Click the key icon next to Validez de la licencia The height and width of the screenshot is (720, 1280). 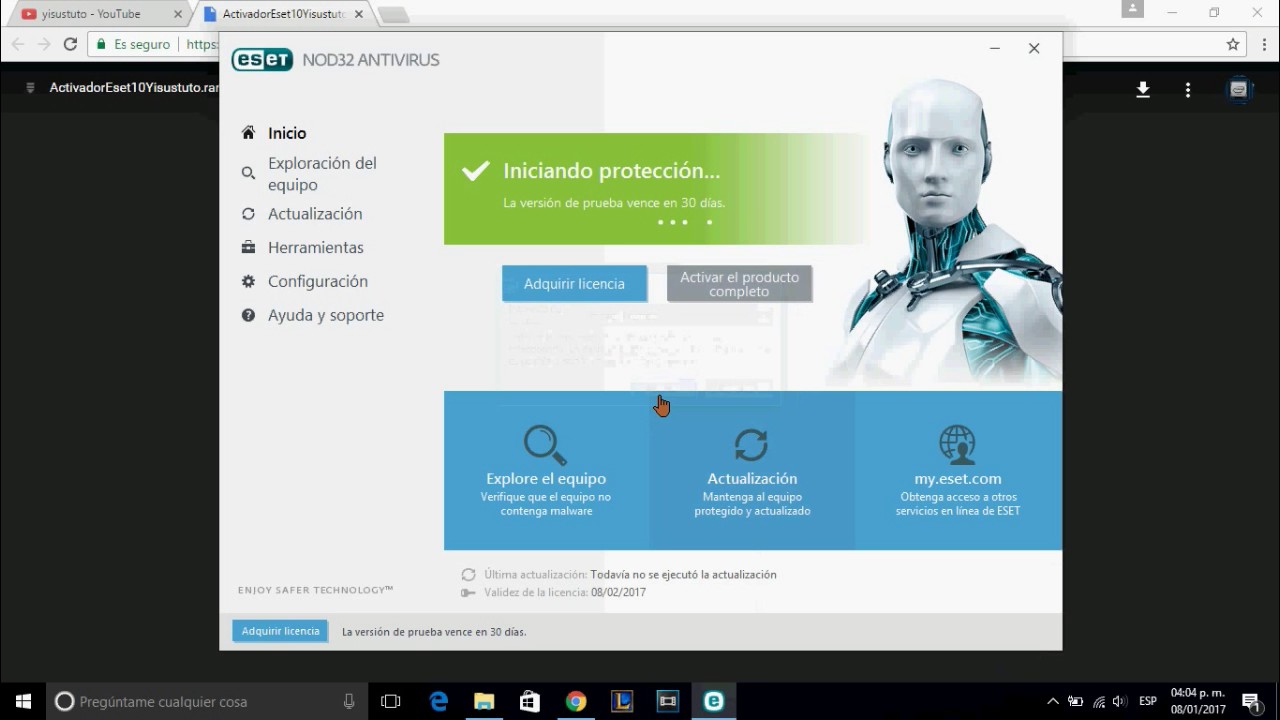(x=468, y=593)
